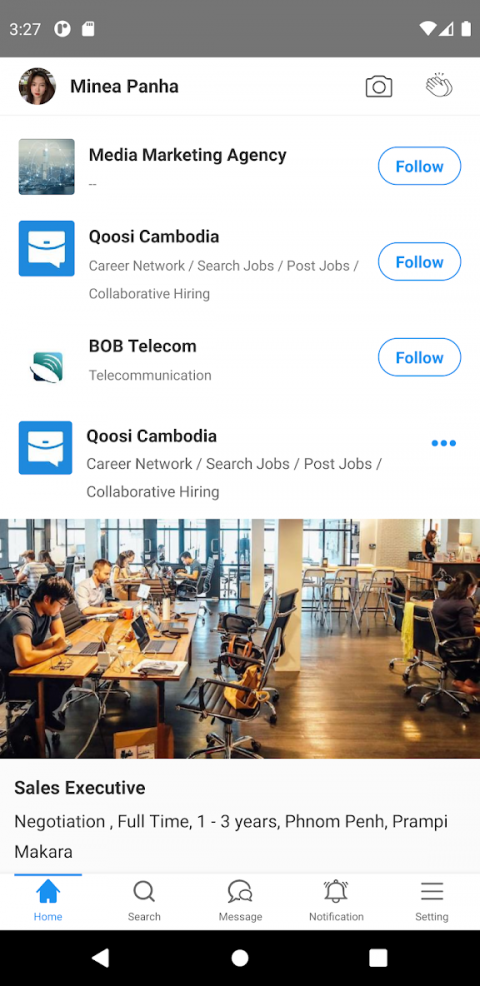Follow Media Marketing Agency
Screen dimensions: 480x986
pos(420,166)
